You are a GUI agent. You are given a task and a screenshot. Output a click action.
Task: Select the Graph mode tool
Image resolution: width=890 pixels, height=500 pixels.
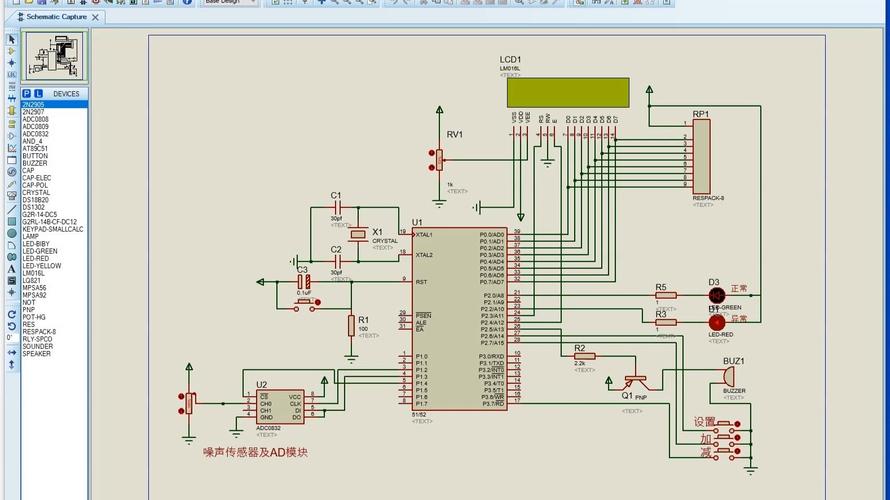pos(11,148)
